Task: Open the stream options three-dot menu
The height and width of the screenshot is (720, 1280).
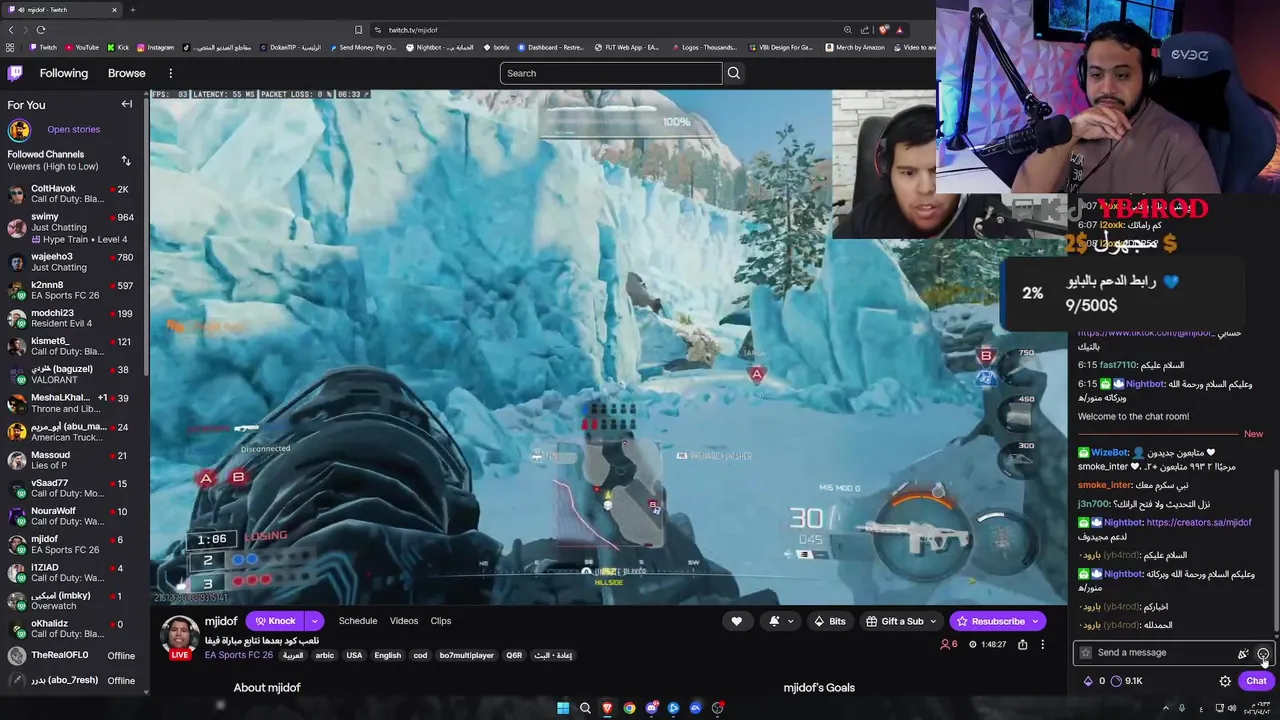Action: point(1042,645)
